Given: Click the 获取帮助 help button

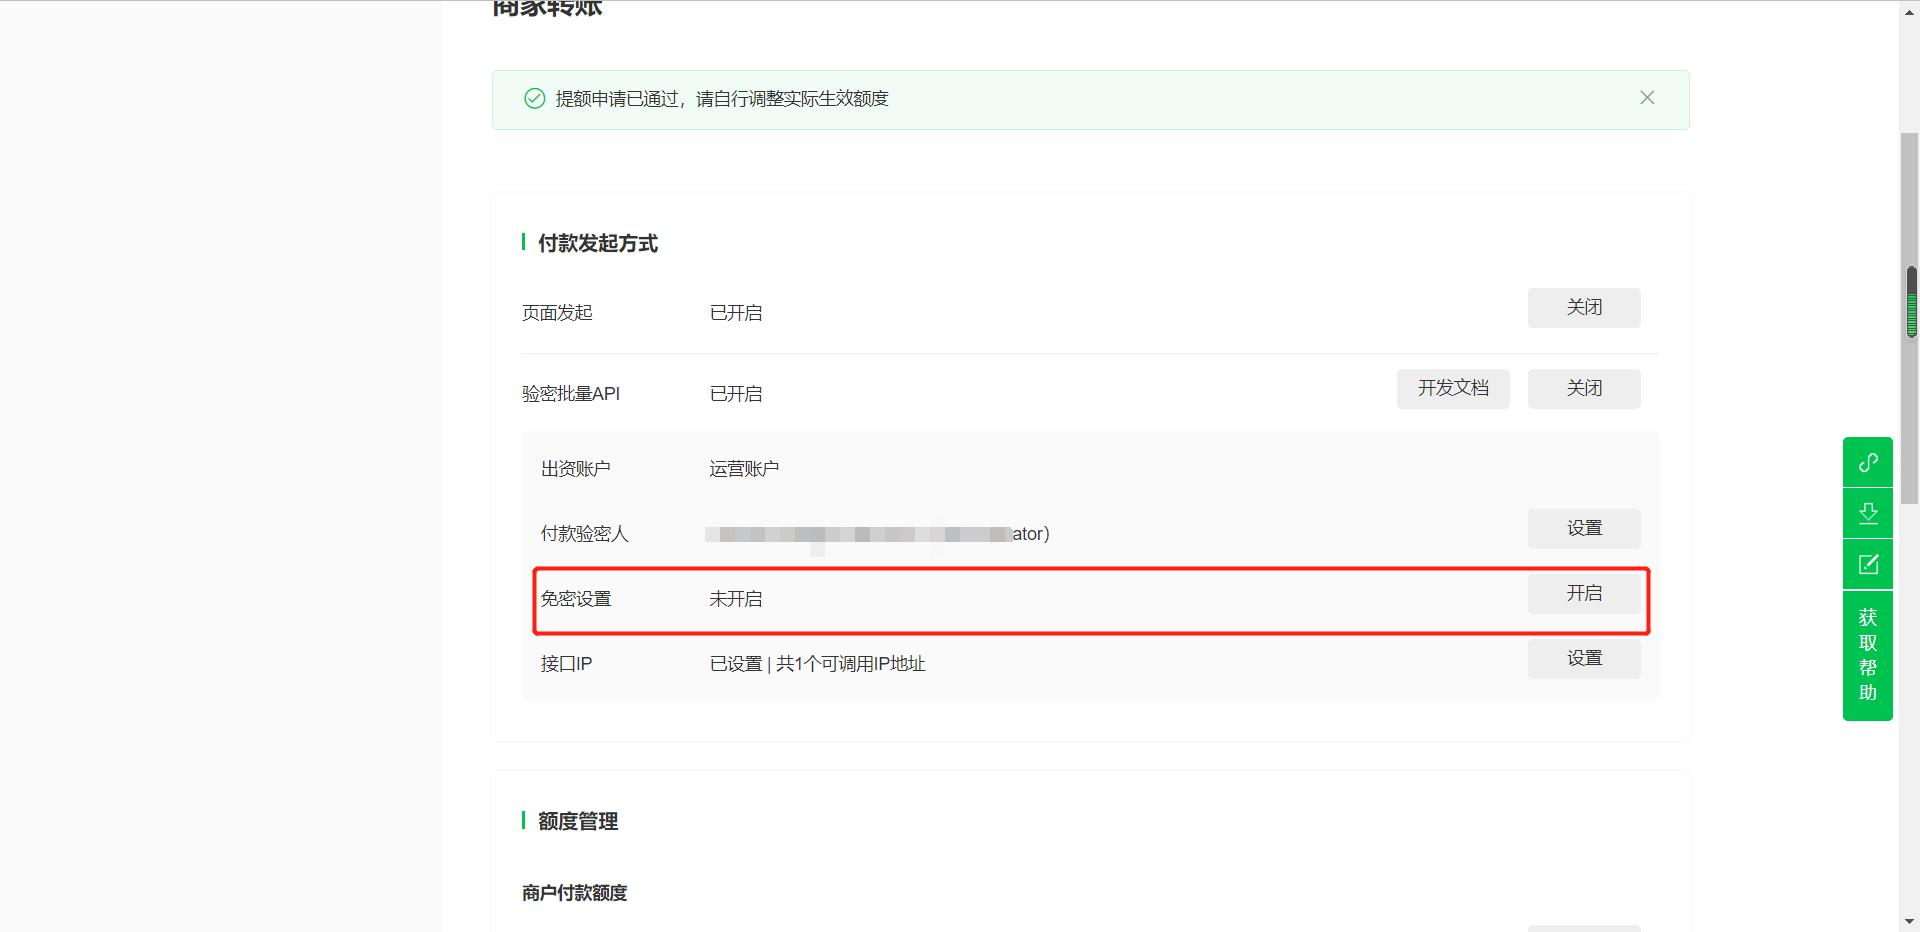Looking at the screenshot, I should (1867, 655).
